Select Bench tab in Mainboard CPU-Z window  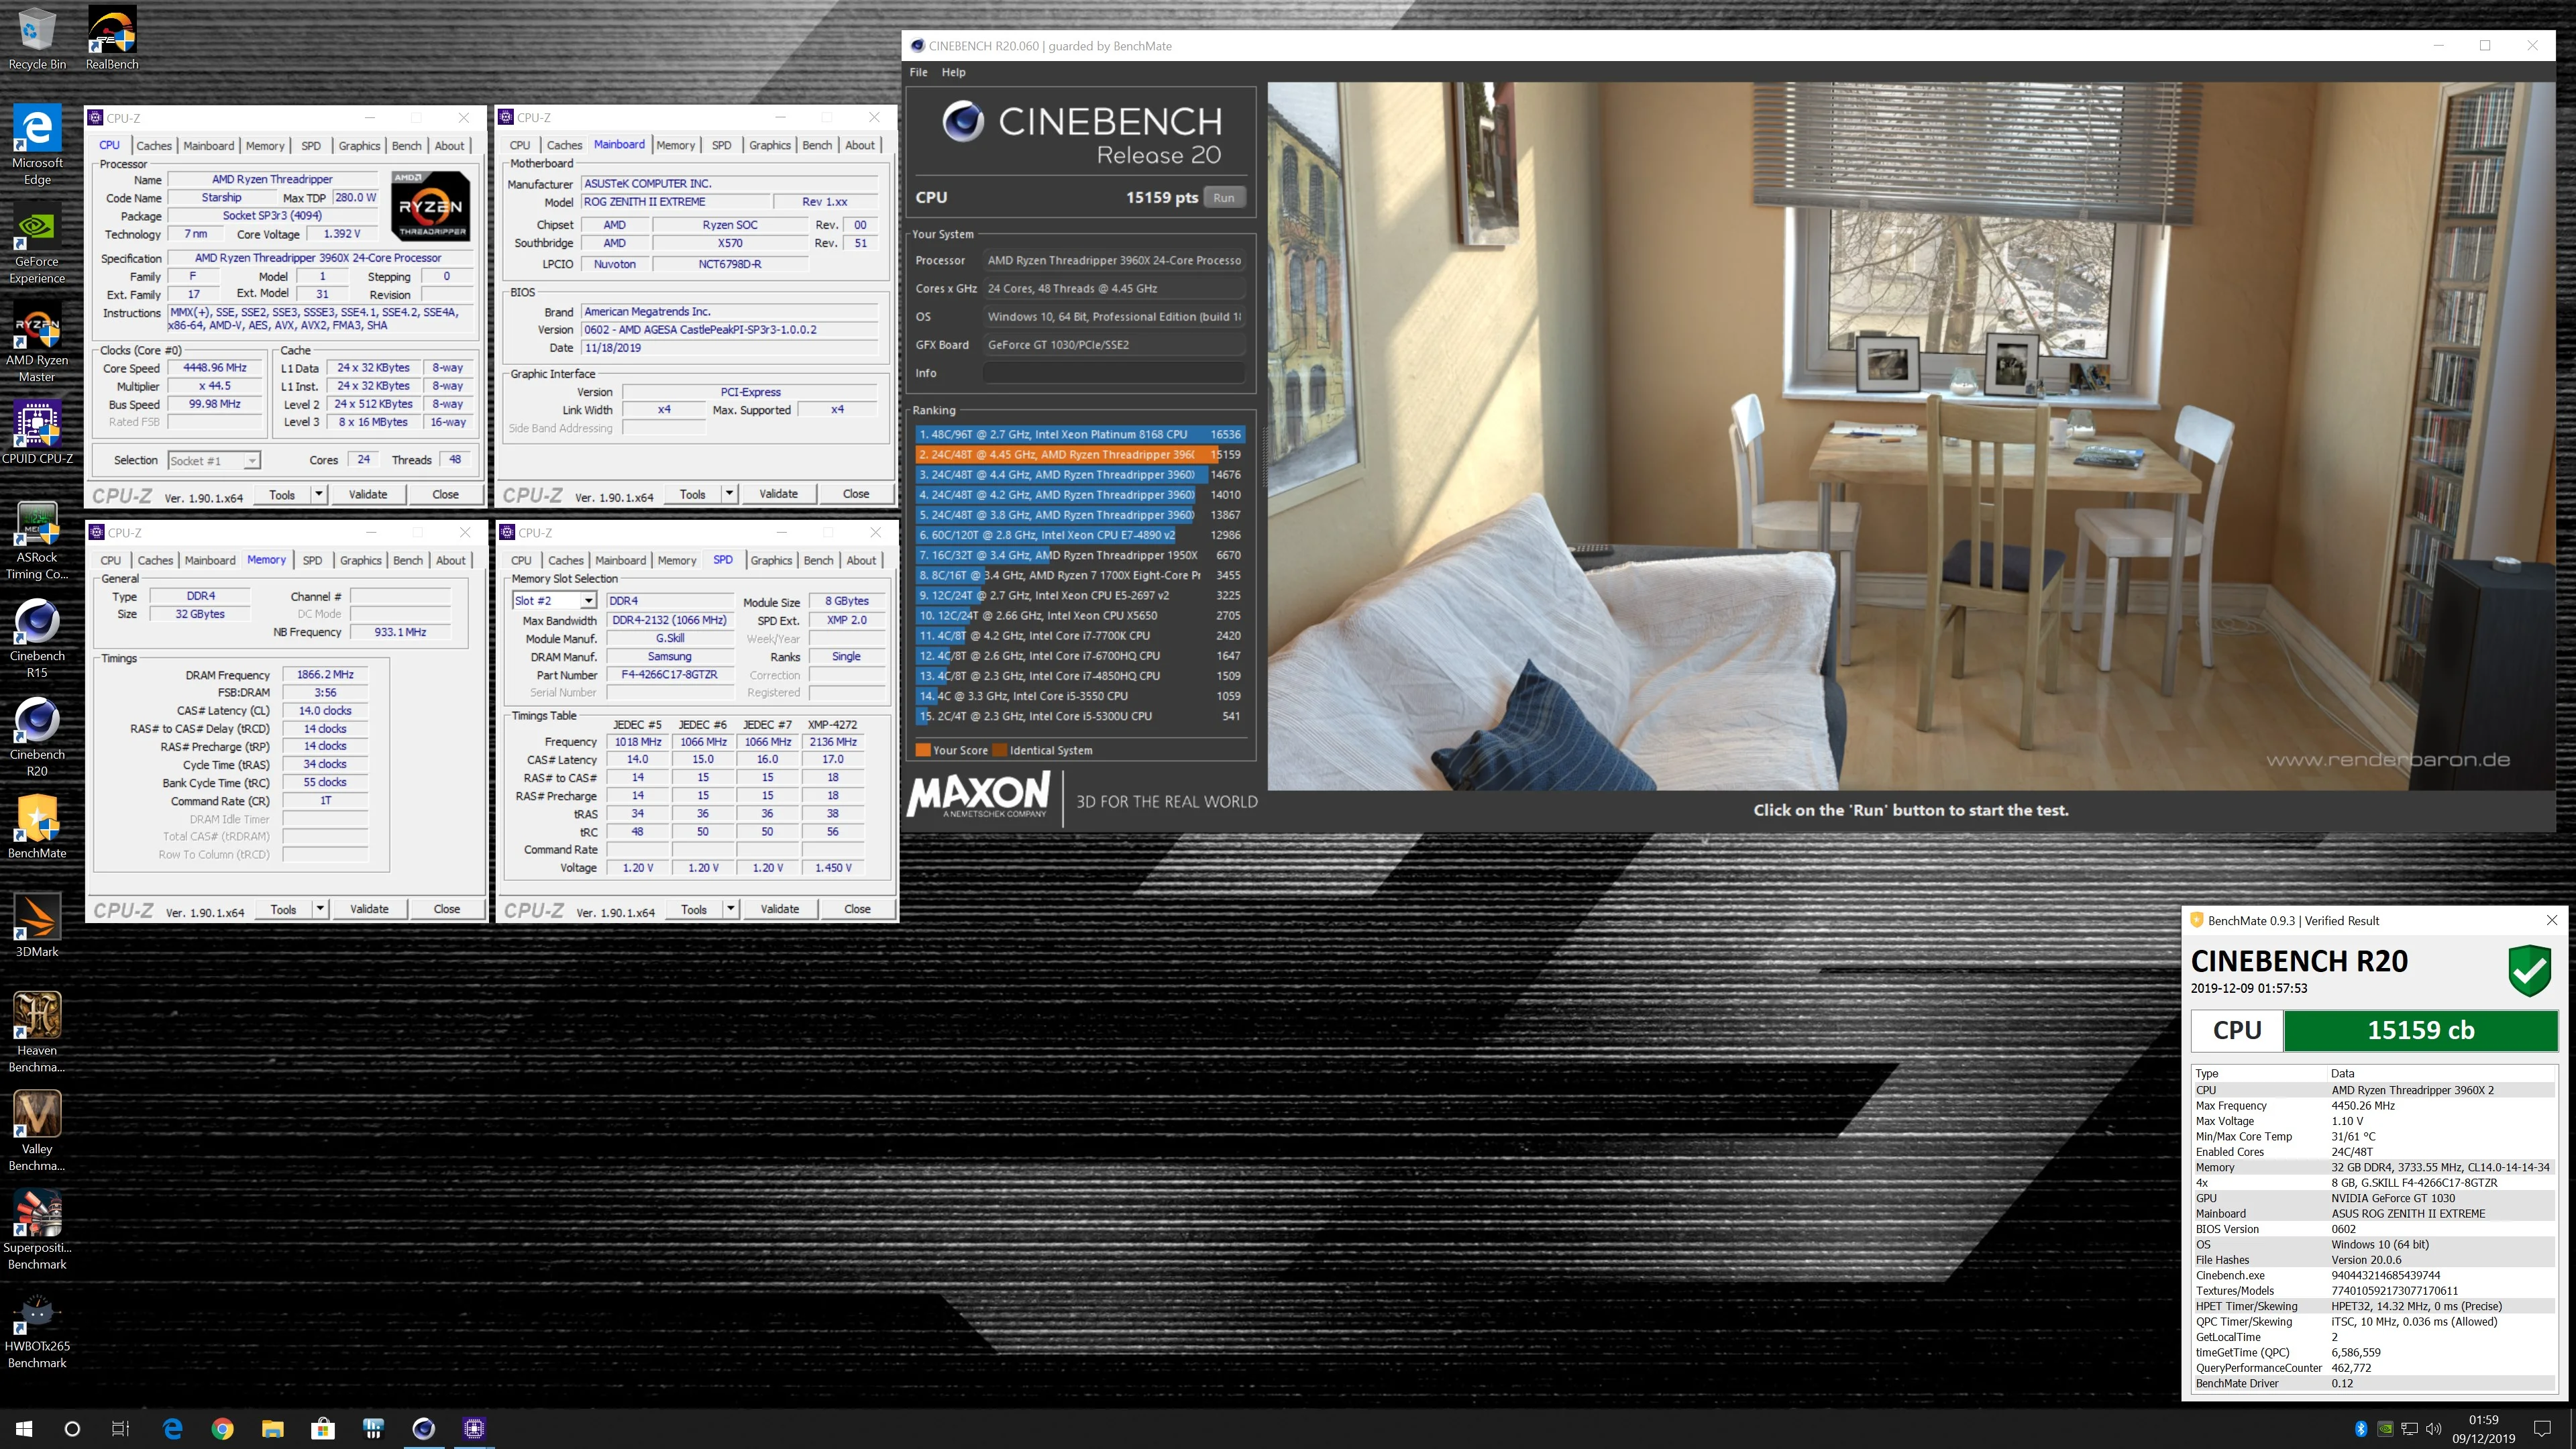point(817,146)
